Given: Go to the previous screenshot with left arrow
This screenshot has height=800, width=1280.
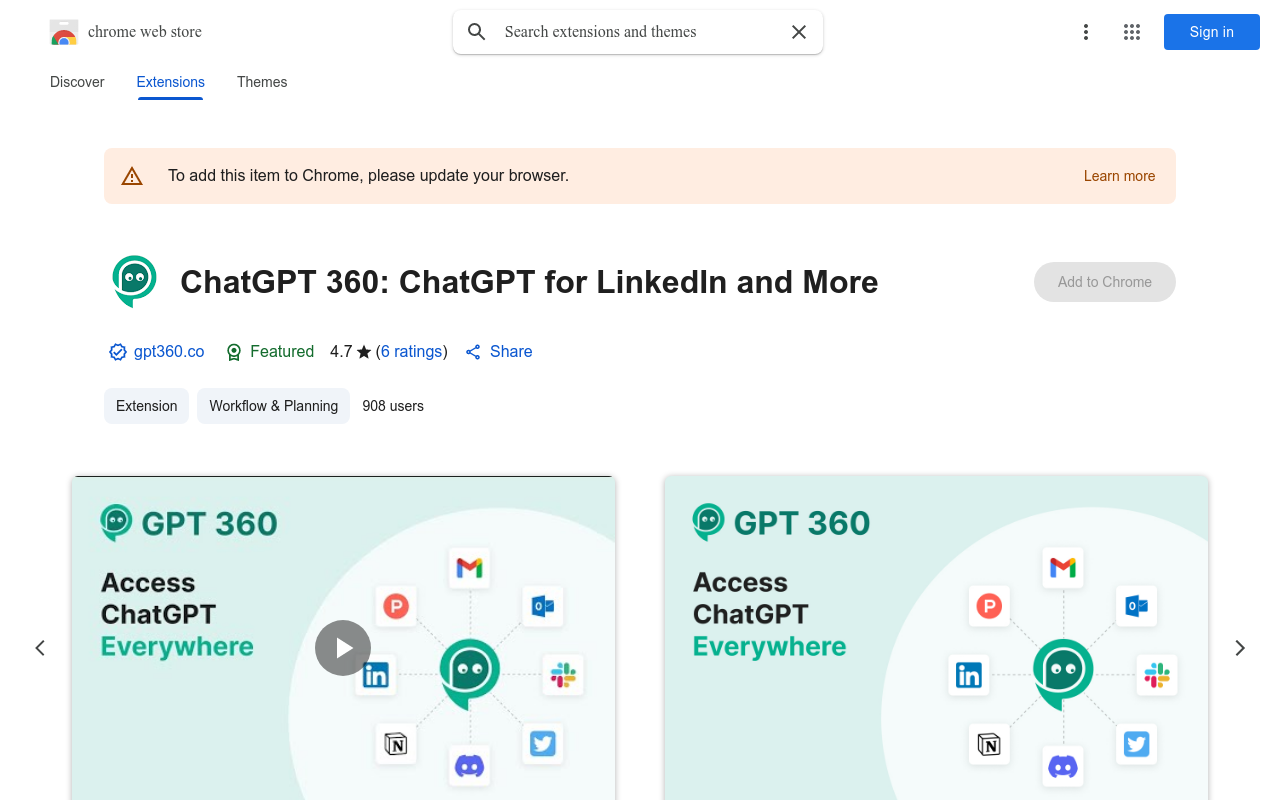Looking at the screenshot, I should tap(40, 648).
